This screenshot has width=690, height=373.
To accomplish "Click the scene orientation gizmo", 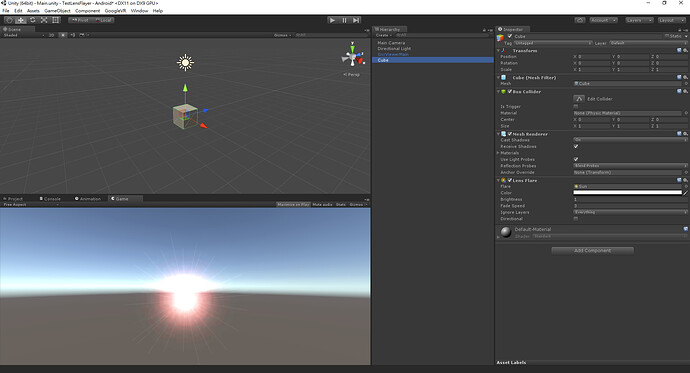I will [x=353, y=56].
